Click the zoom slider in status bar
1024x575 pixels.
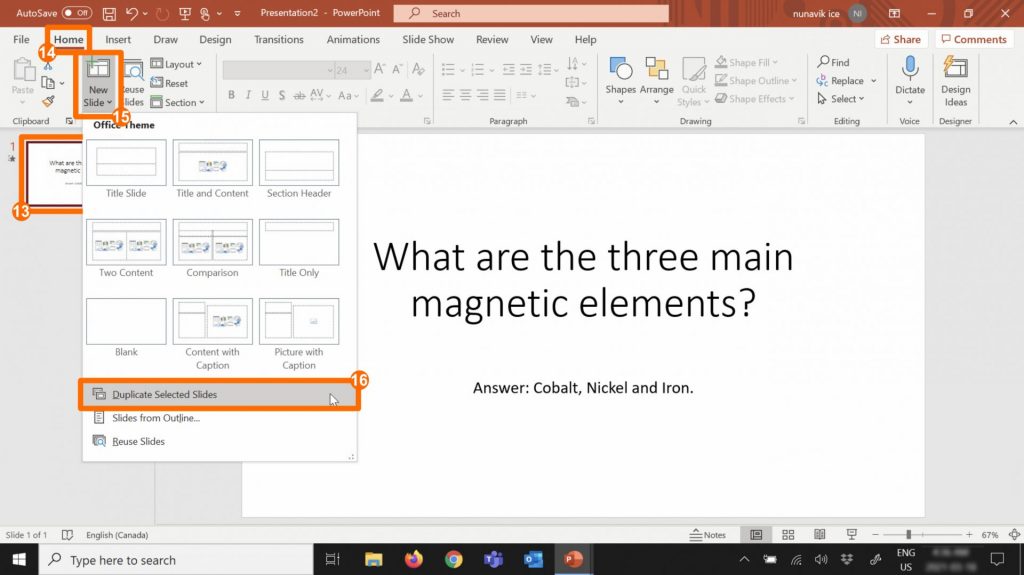pyautogui.click(x=909, y=535)
